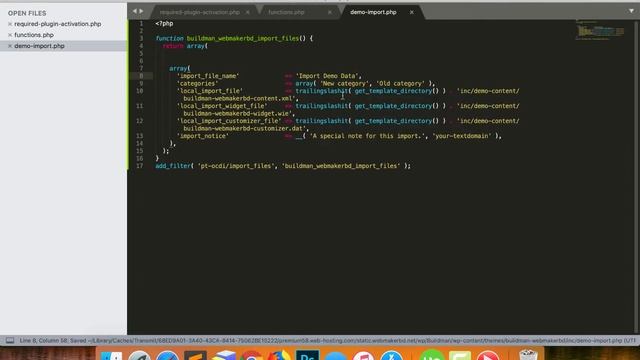640x360 pixels.
Task: Open the Trash in the dock
Action: [x=528, y=356]
